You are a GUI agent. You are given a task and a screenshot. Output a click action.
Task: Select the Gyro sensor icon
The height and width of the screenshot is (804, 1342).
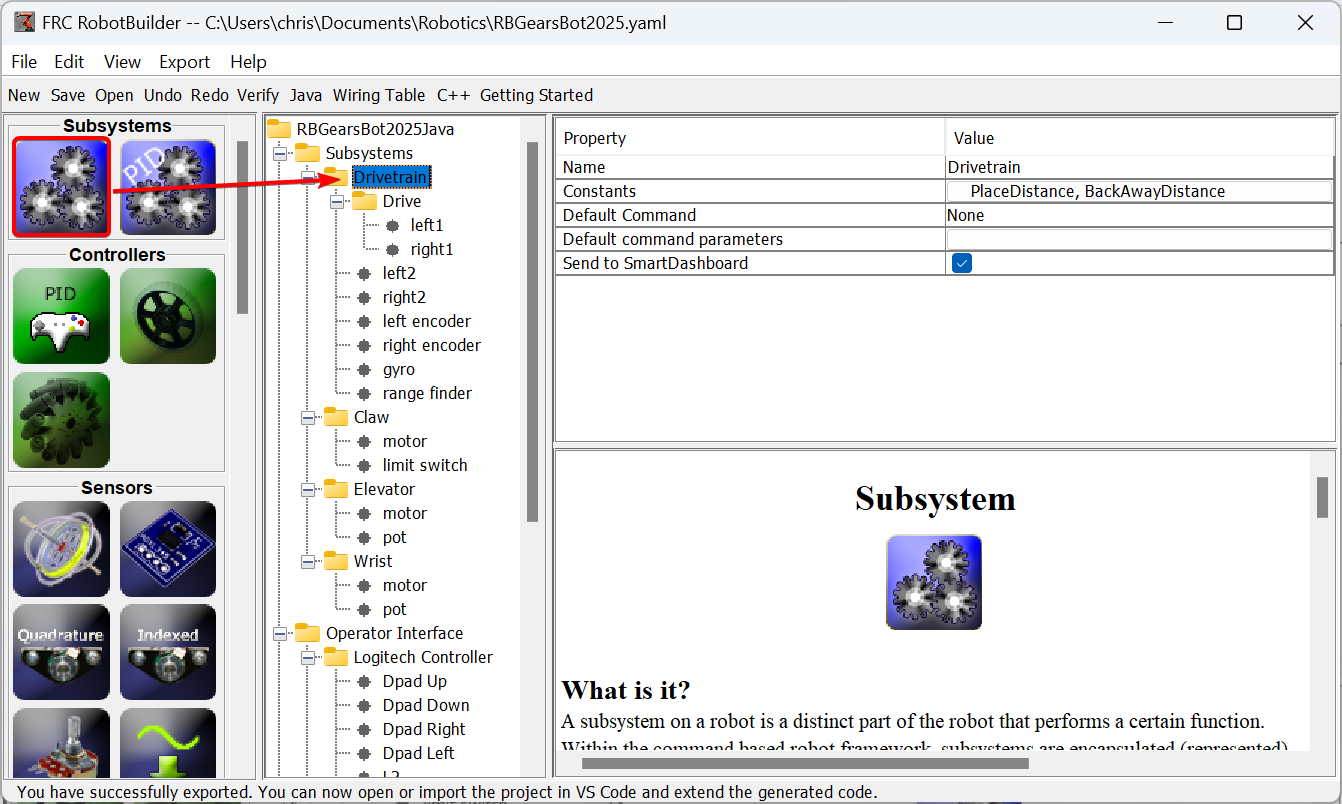click(x=61, y=548)
